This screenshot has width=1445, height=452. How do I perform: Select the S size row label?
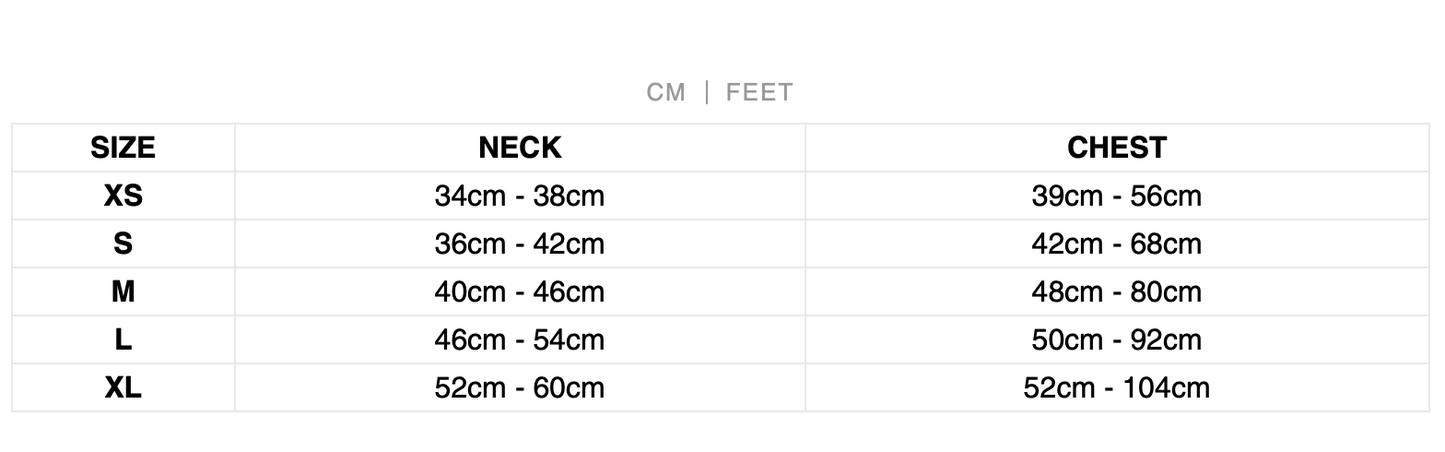(x=123, y=244)
